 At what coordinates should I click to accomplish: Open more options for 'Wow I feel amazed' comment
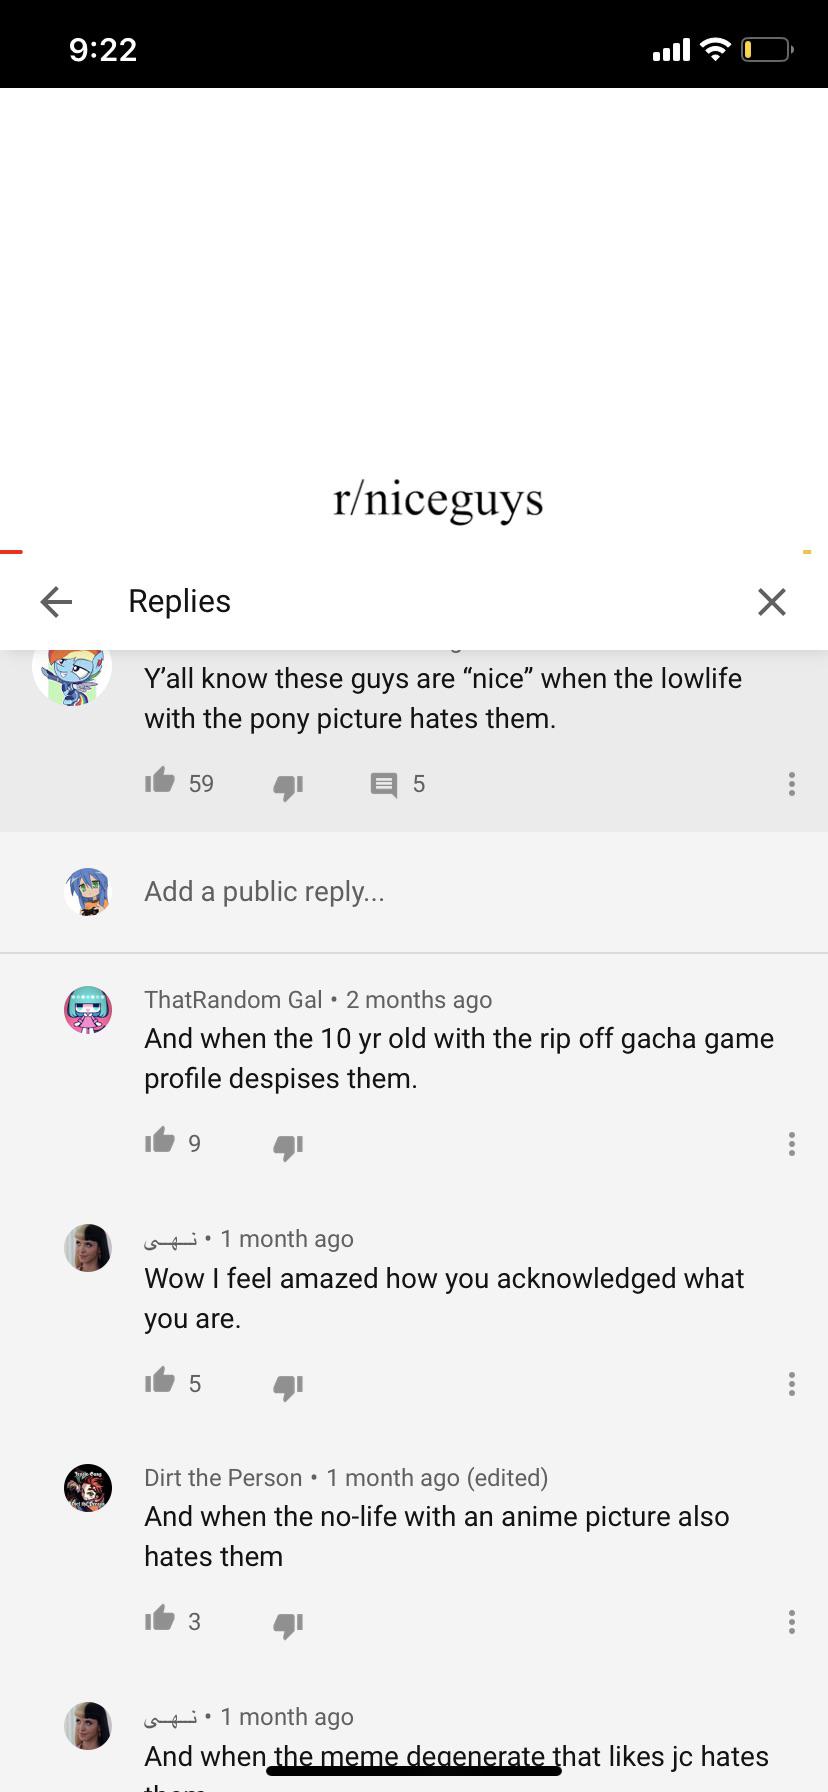[x=791, y=1383]
